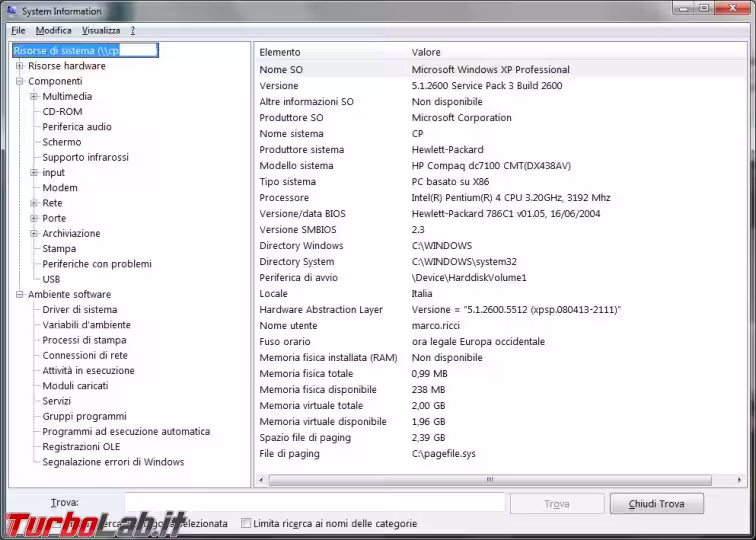This screenshot has height=540, width=756.
Task: Open the Modifica menu
Action: [x=53, y=31]
